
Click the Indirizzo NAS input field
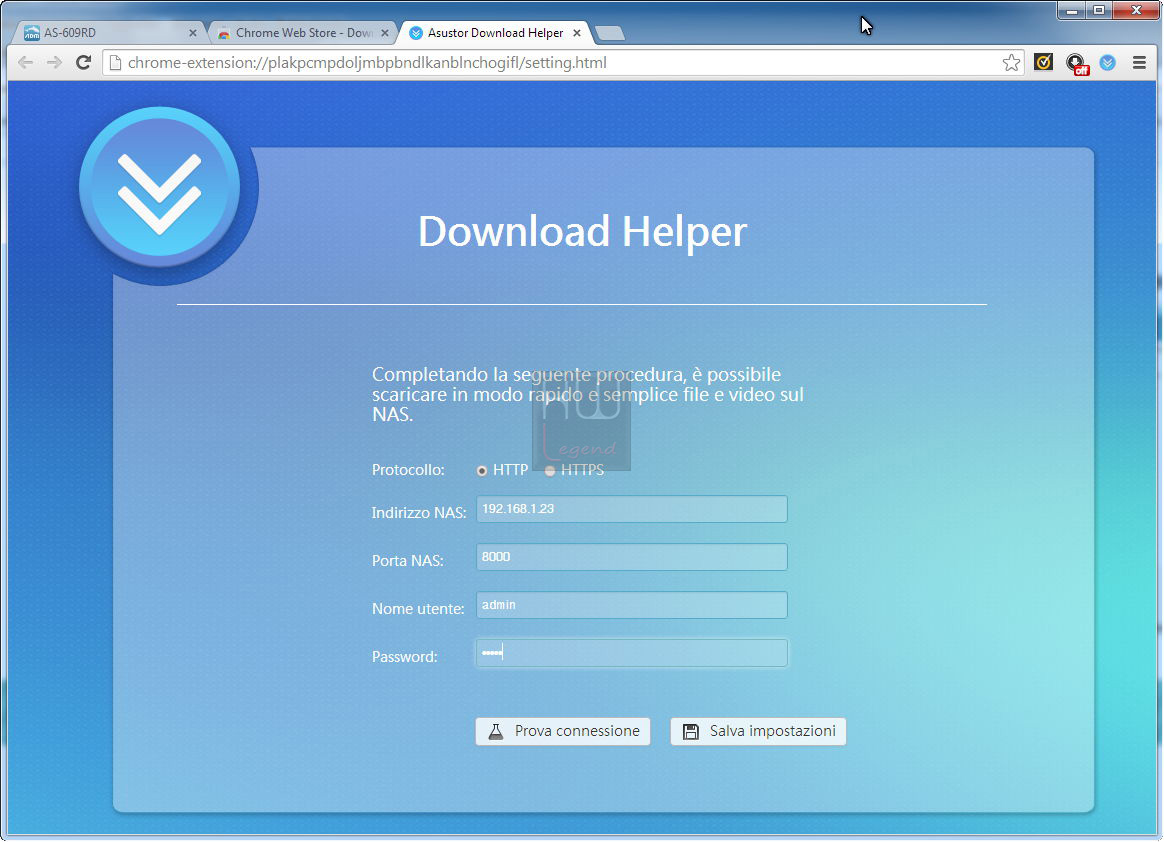632,509
